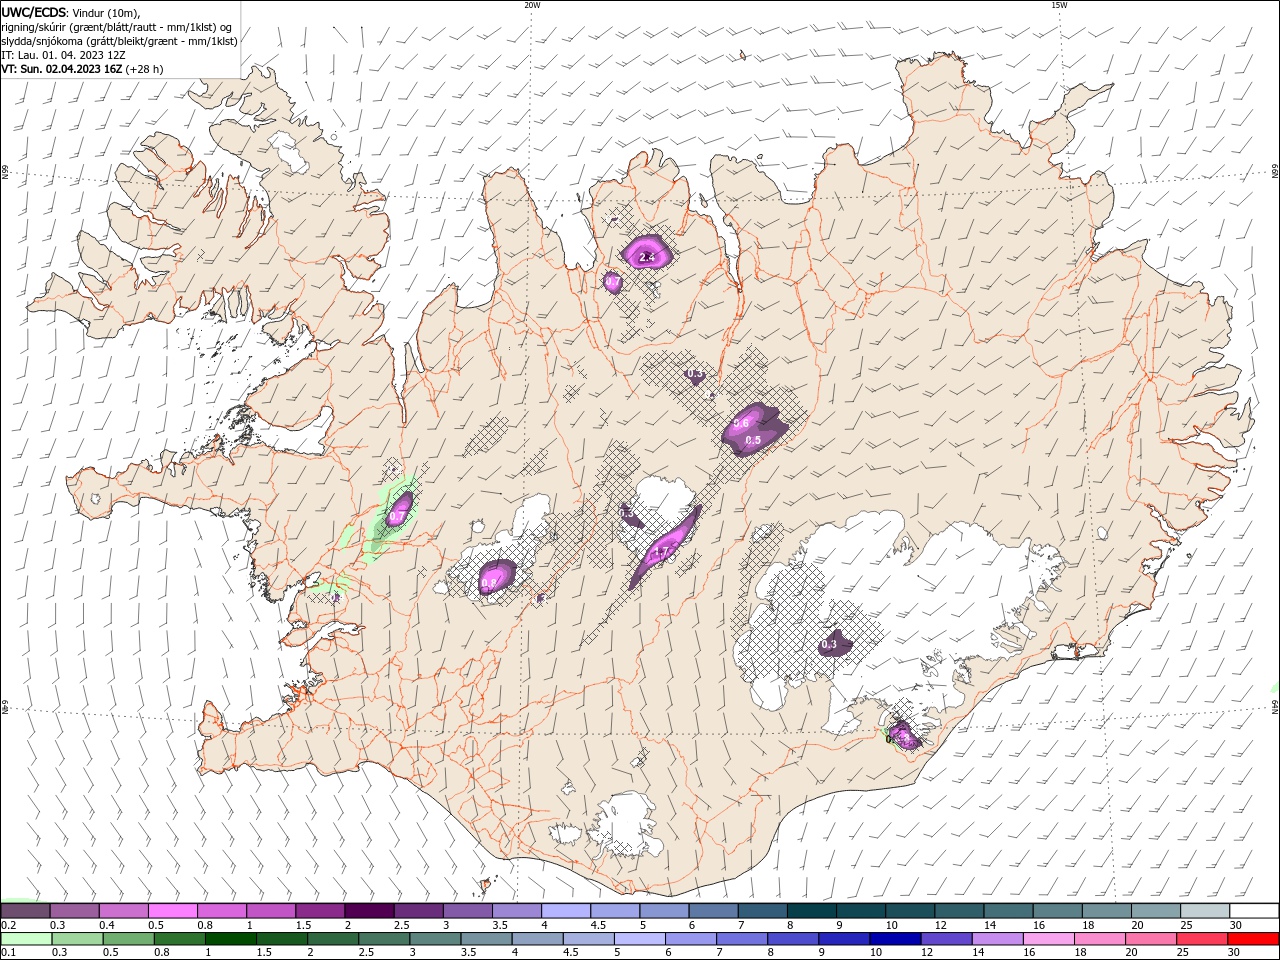Image resolution: width=1280 pixels, height=960 pixels.
Task: Select upper legend swatch between 3 and 3.5
Action: point(467,911)
